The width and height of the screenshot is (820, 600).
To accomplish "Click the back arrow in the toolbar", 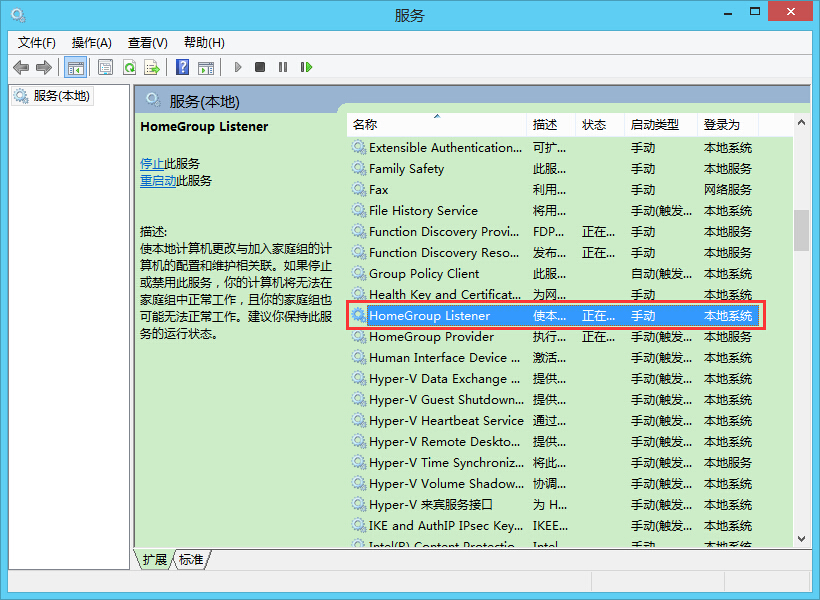I will point(21,67).
